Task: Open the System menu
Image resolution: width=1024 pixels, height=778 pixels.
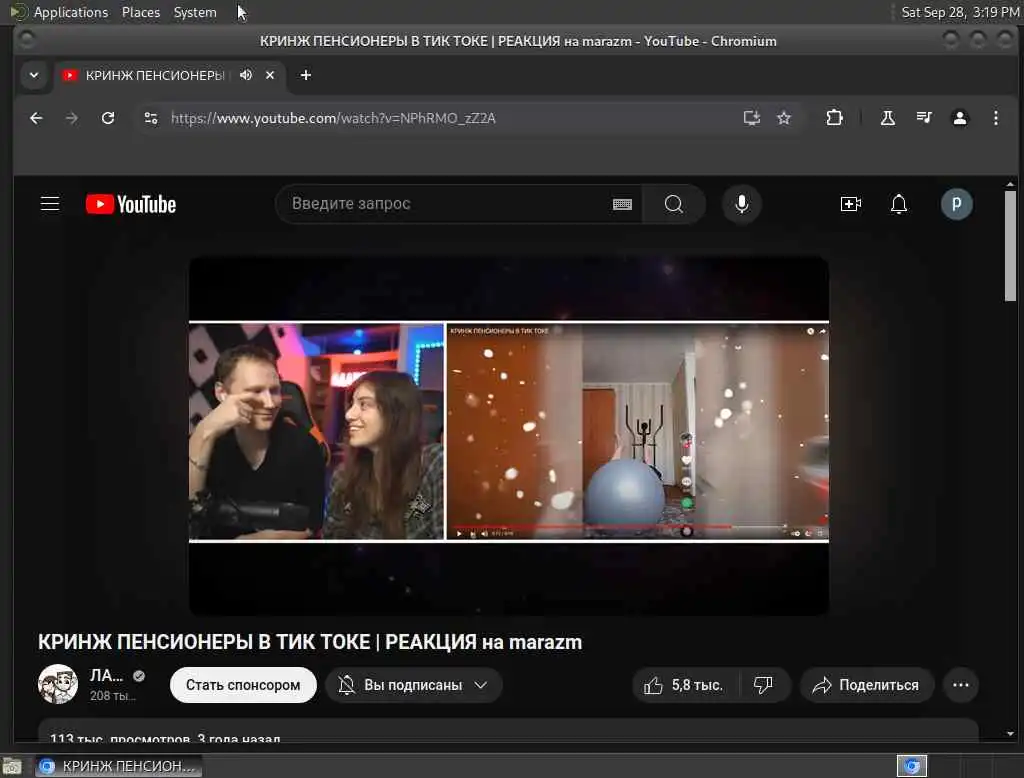Action: [195, 12]
